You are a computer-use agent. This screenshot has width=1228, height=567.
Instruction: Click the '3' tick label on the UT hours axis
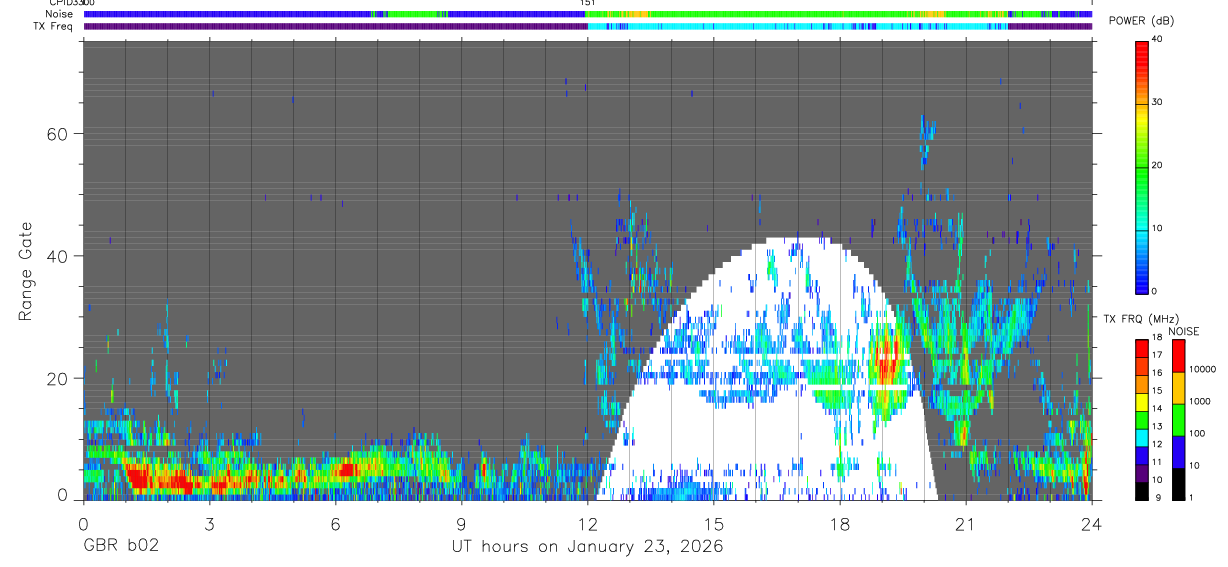point(209,523)
